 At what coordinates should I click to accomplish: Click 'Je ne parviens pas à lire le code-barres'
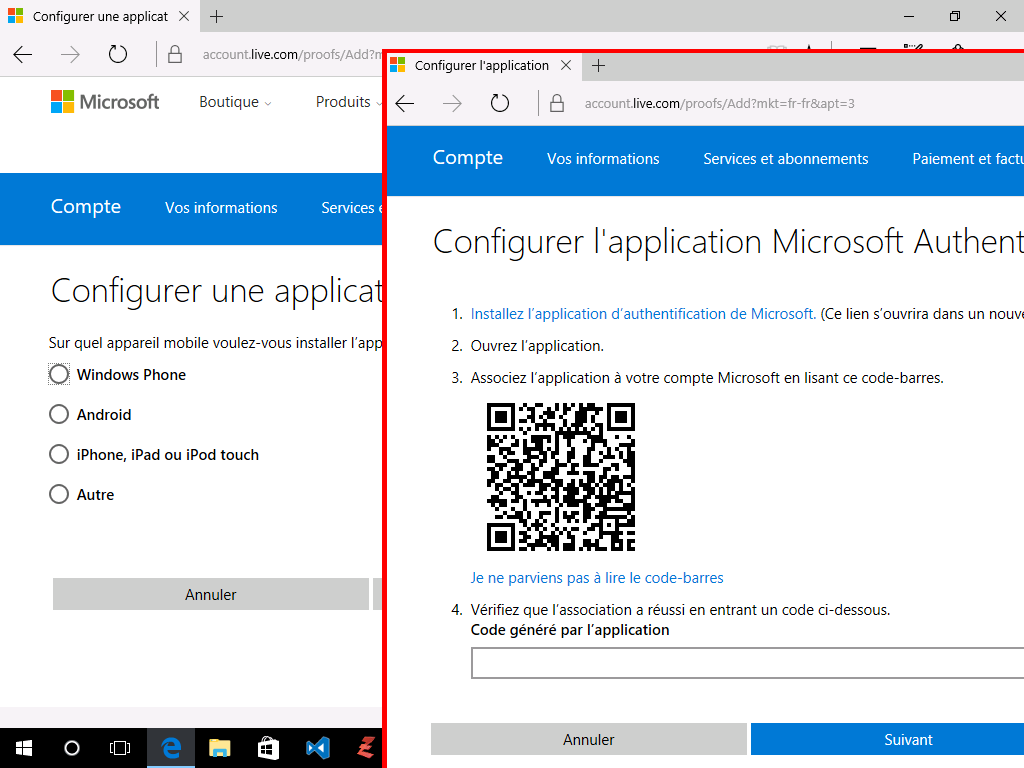pyautogui.click(x=597, y=578)
